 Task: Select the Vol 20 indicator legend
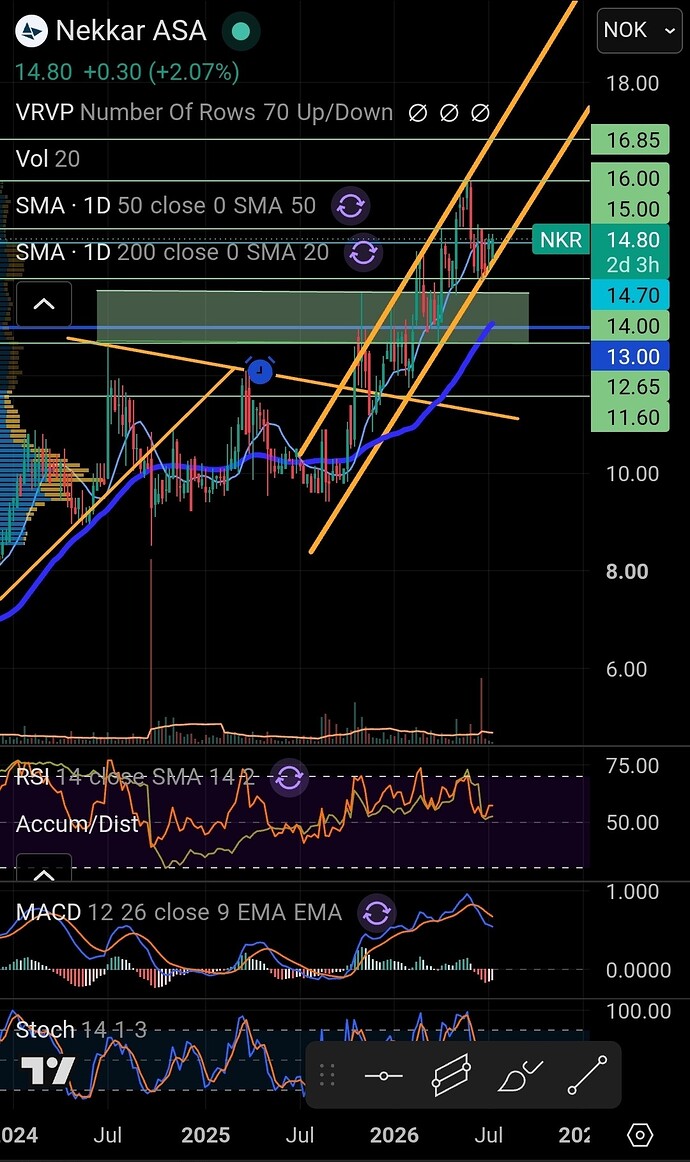pos(47,159)
